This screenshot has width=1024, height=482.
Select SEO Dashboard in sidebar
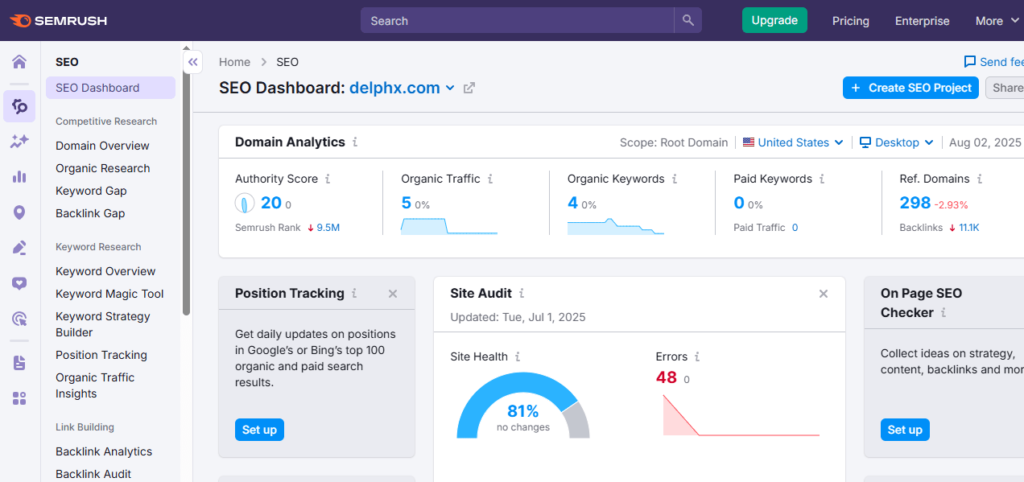pyautogui.click(x=110, y=88)
